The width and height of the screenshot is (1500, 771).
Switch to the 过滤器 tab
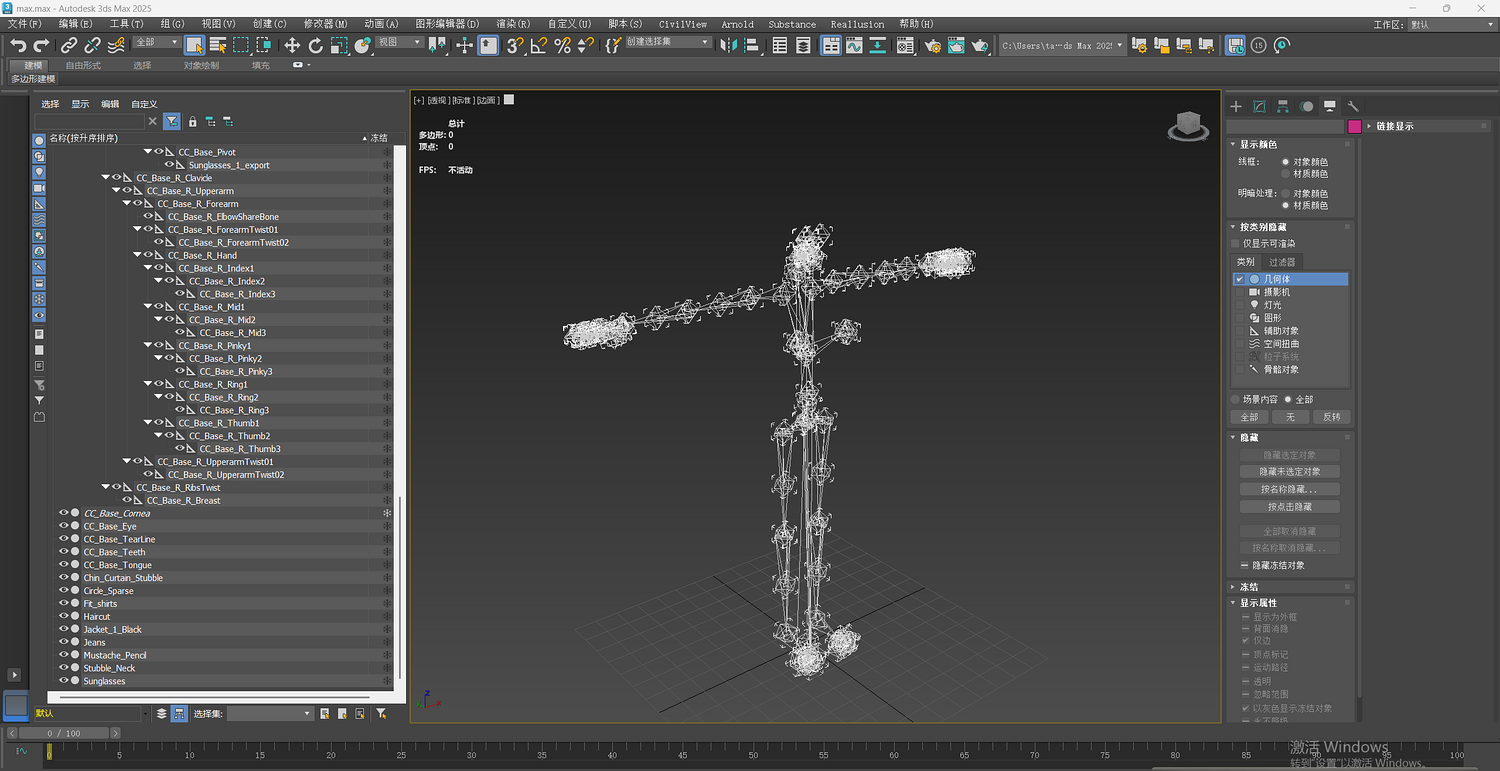coord(1281,262)
